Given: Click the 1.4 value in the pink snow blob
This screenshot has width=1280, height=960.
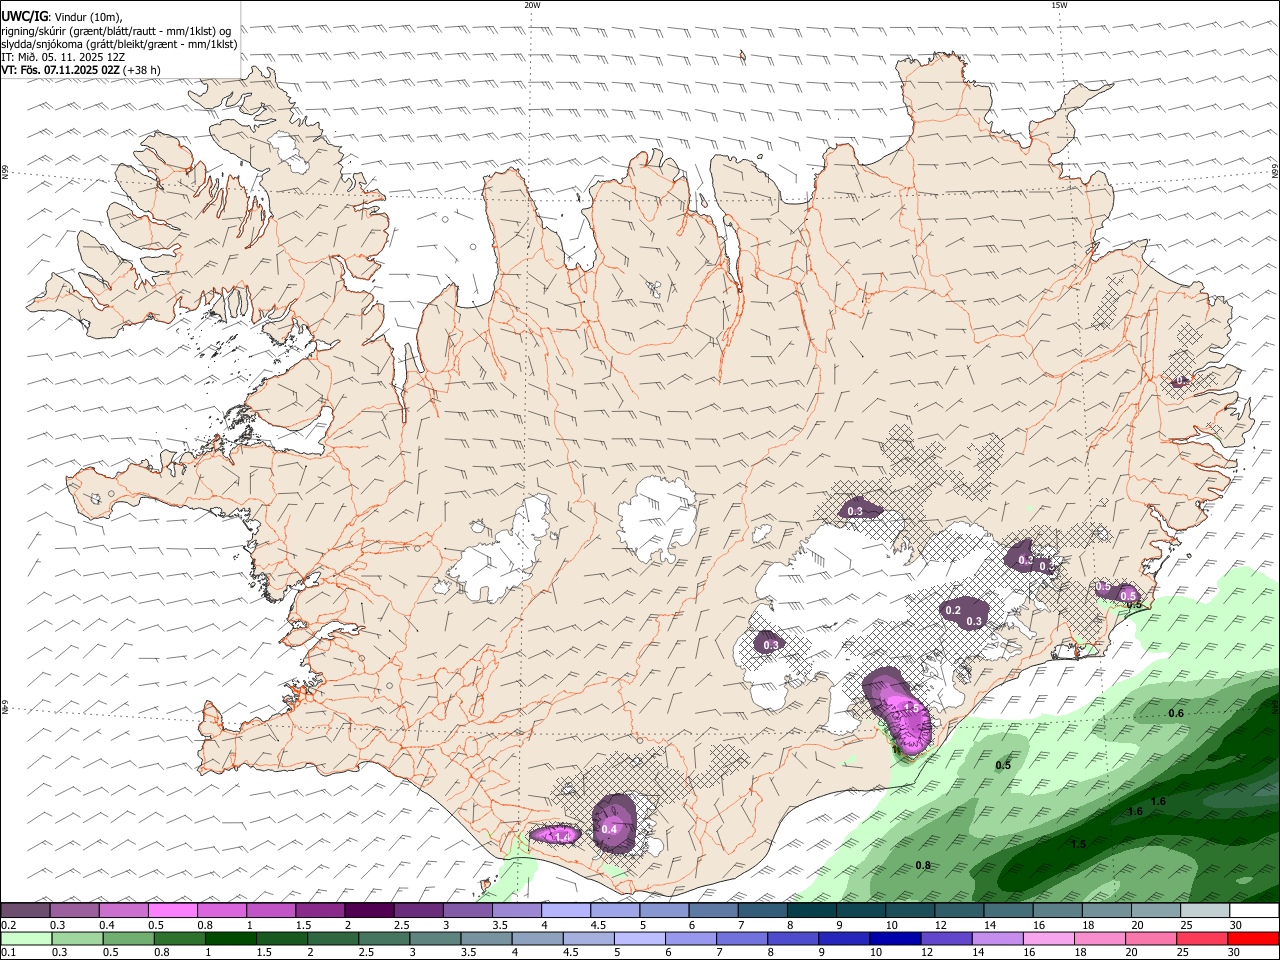Looking at the screenshot, I should [x=562, y=836].
